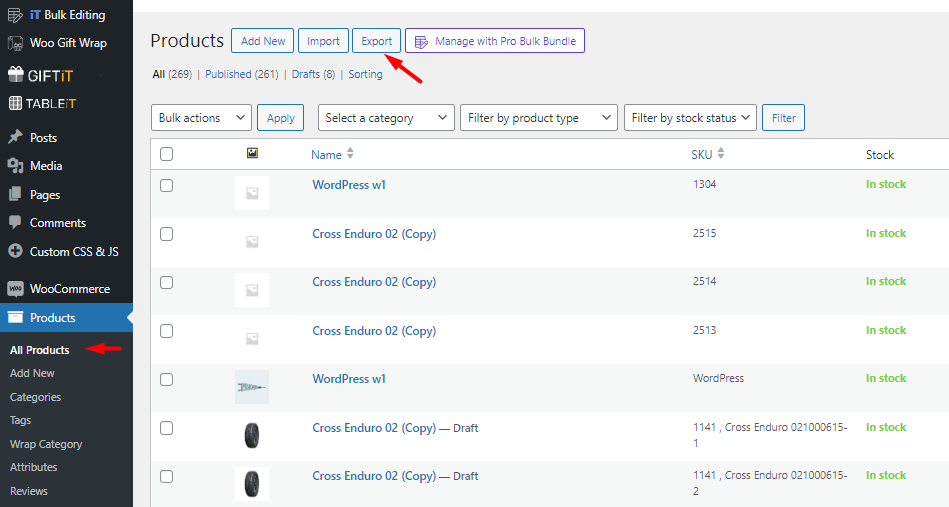Open the Select a category dropdown

pos(386,117)
